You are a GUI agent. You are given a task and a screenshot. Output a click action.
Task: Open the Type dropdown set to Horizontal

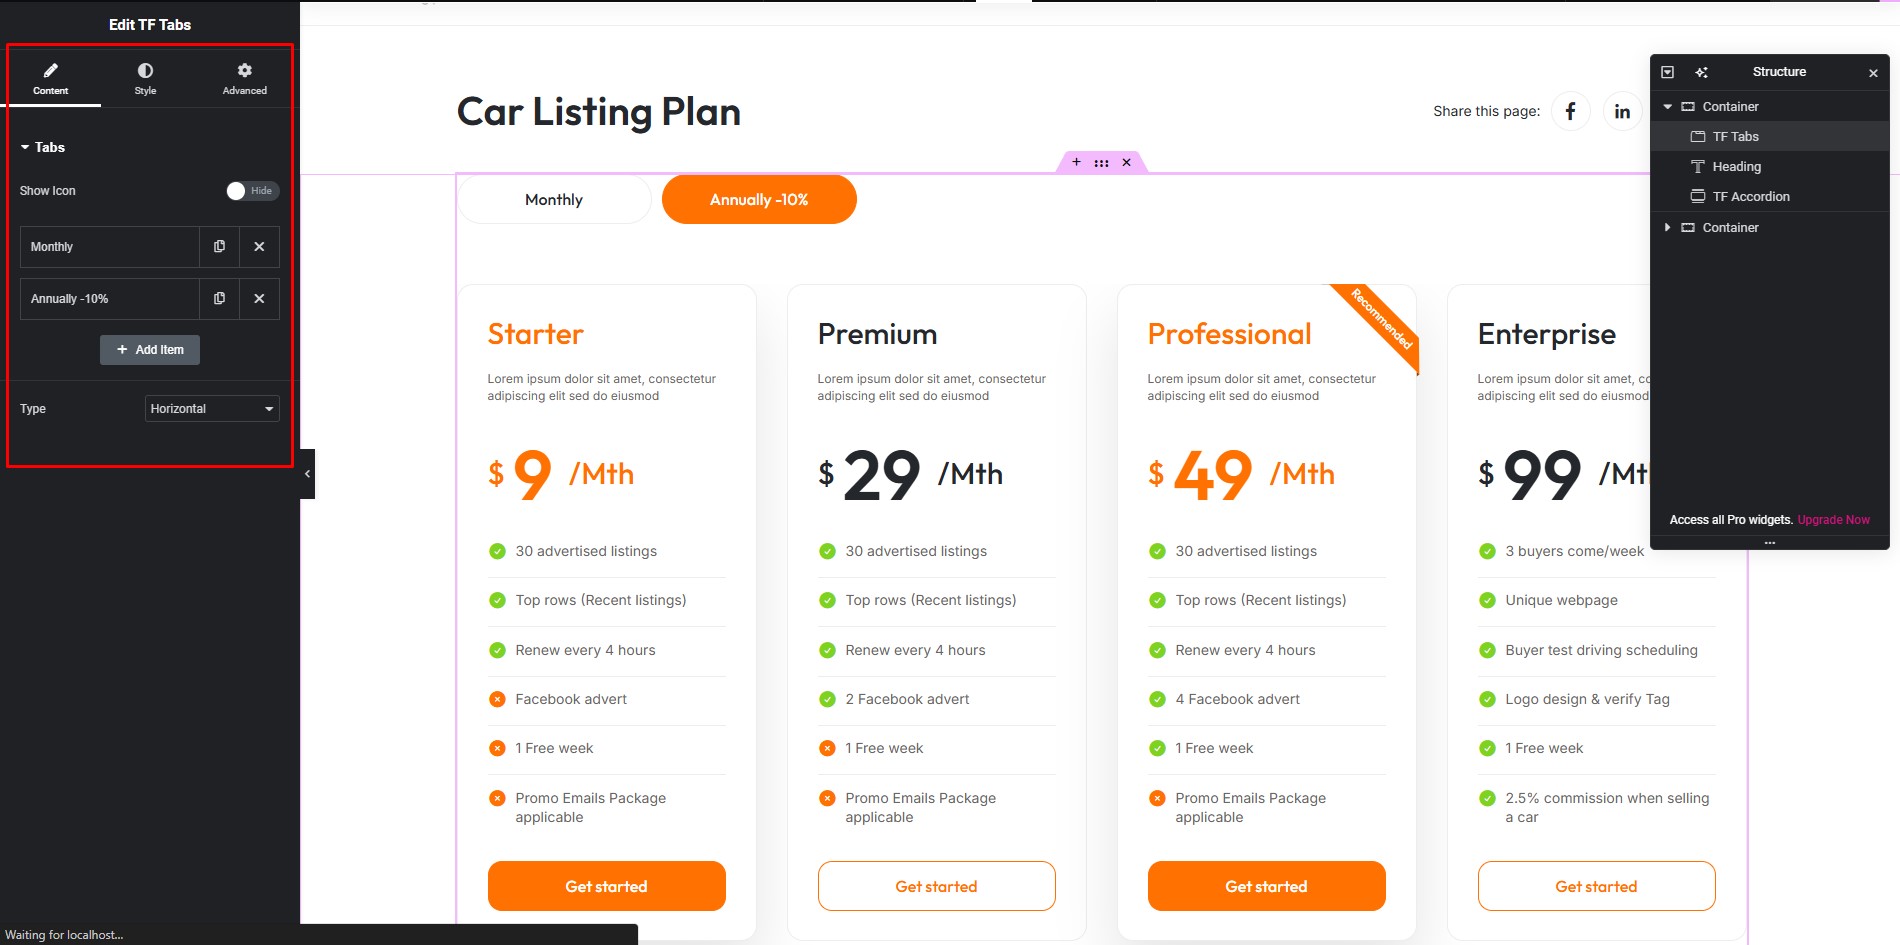coord(212,408)
